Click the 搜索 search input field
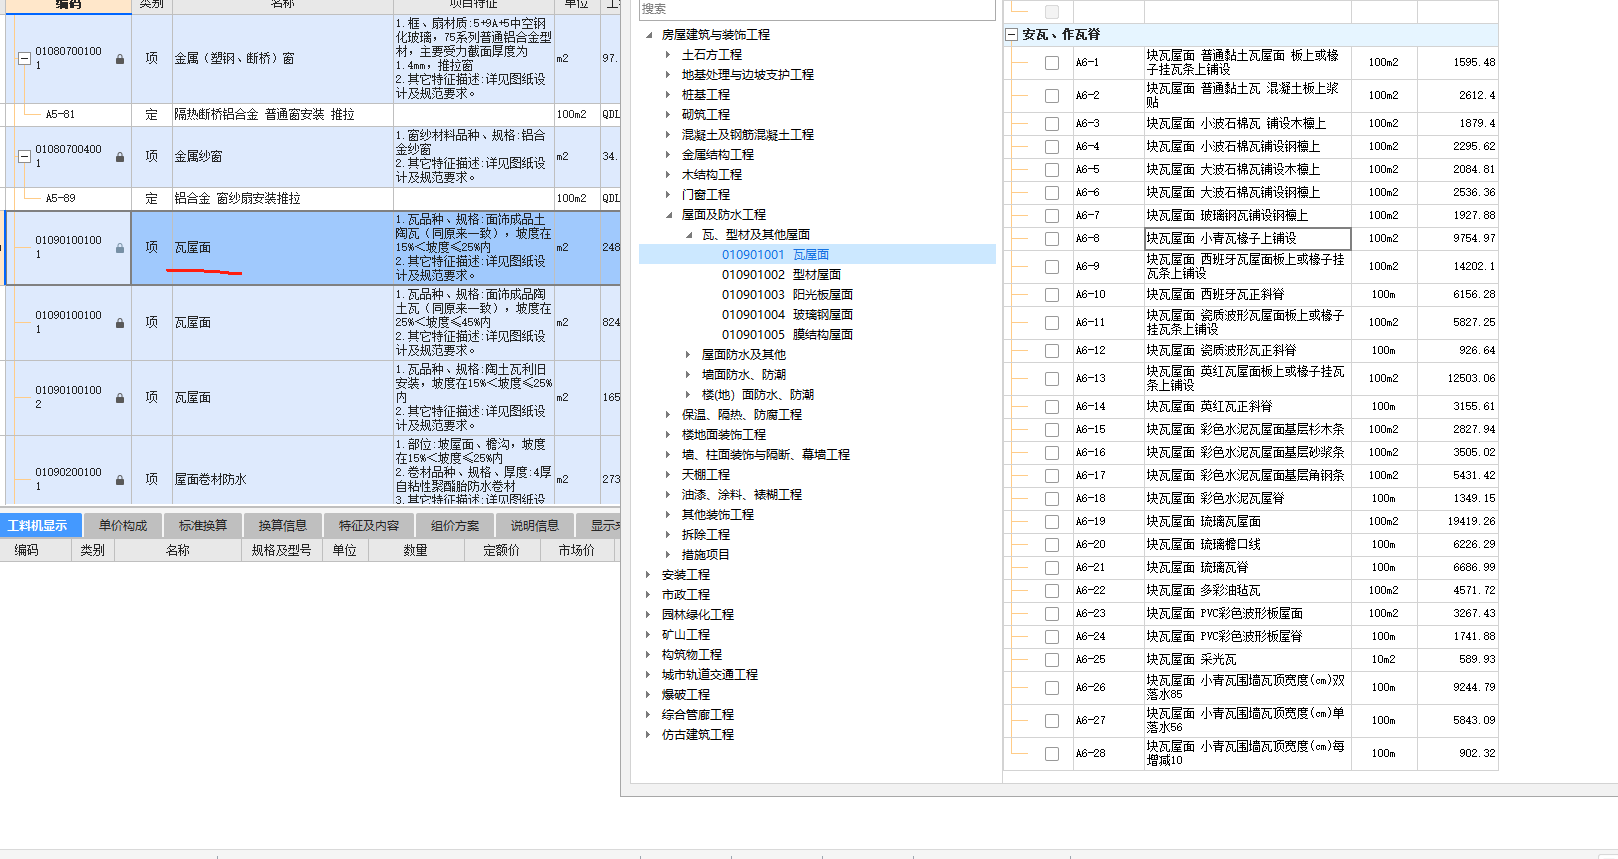The width and height of the screenshot is (1618, 859). [x=817, y=9]
